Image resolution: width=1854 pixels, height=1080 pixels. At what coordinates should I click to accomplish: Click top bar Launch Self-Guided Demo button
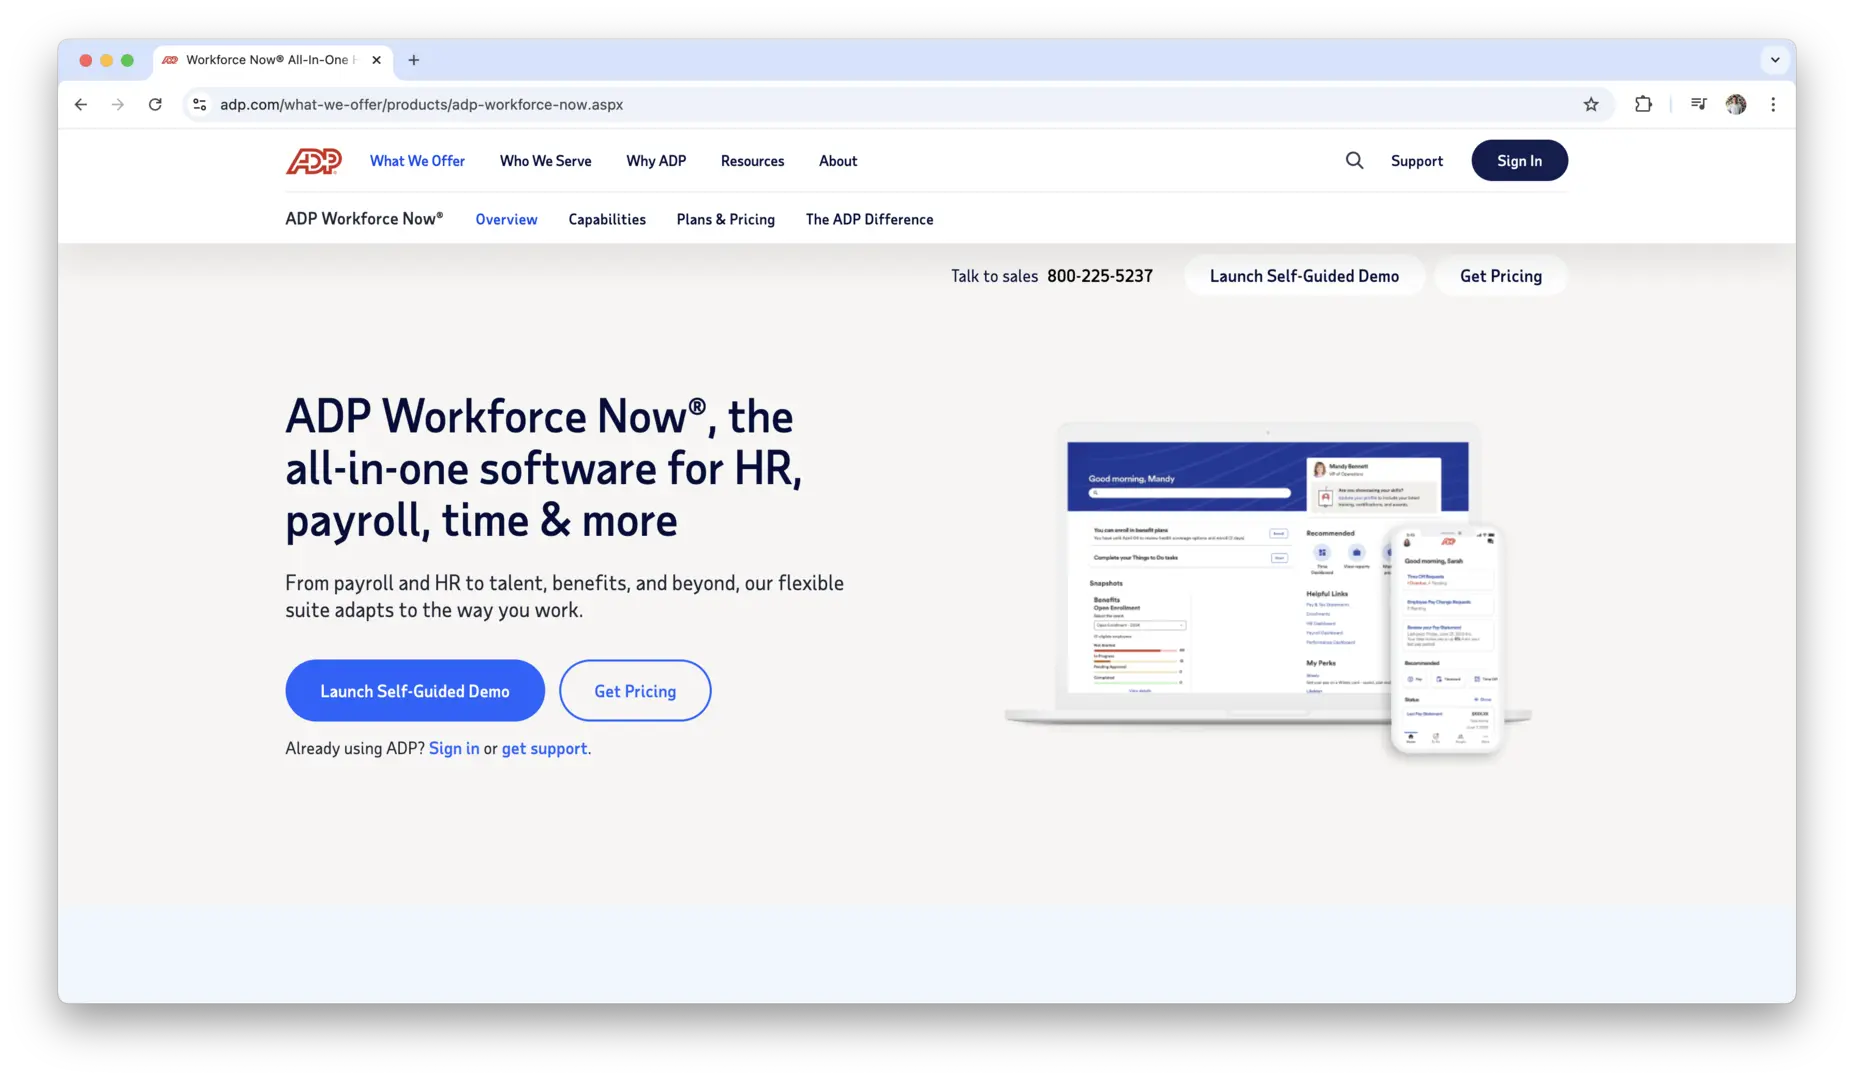click(x=1304, y=276)
